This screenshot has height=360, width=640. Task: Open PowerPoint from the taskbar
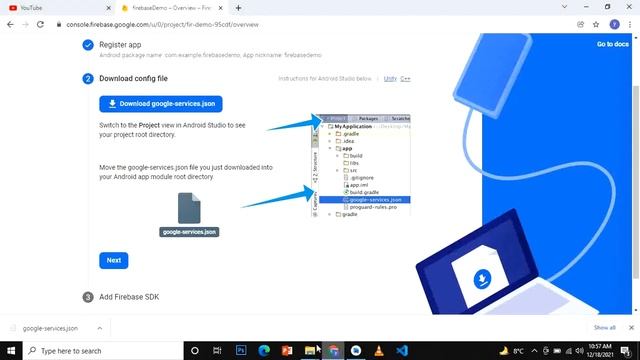(287, 351)
